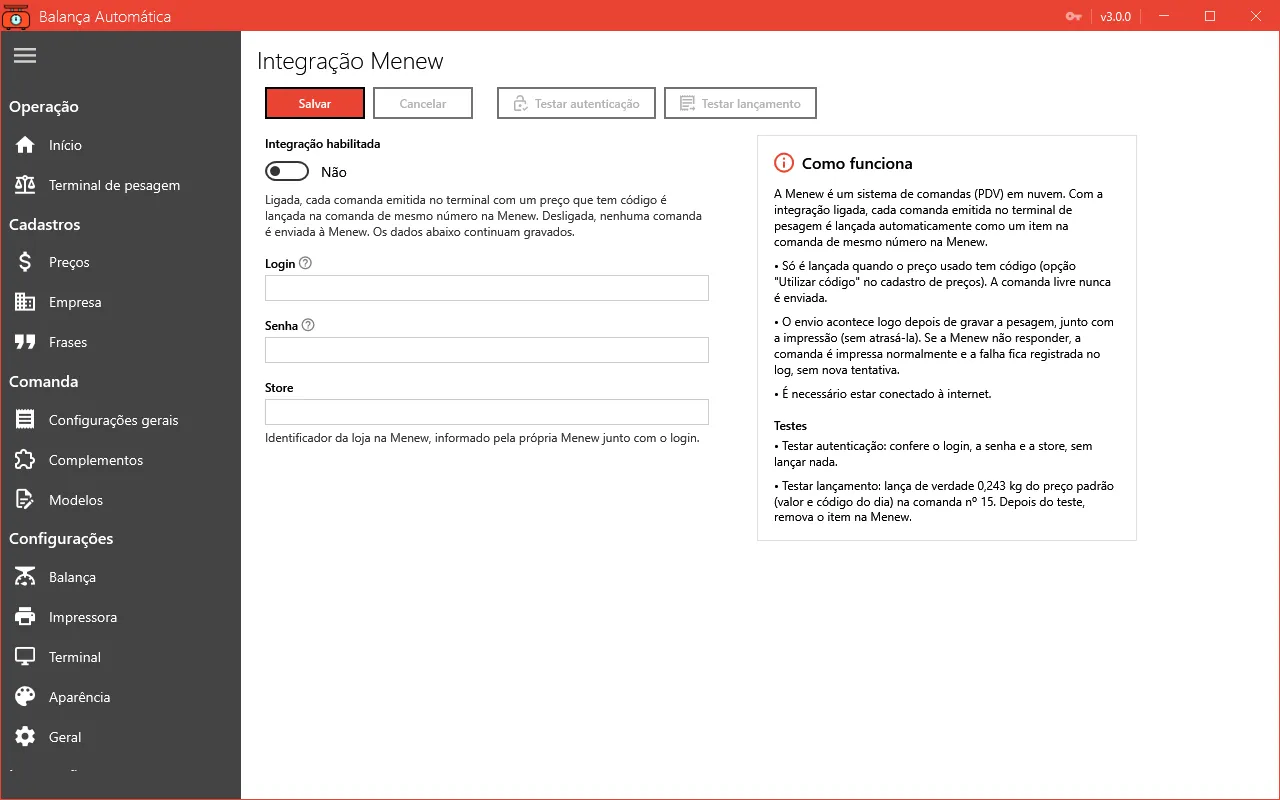Click the Modelos document edit icon

25,500
